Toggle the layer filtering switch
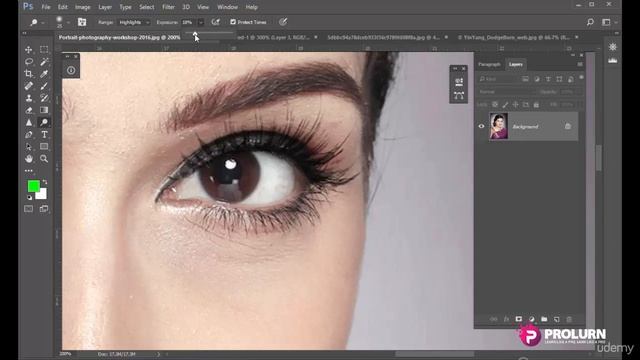The image size is (640, 360). coord(582,78)
